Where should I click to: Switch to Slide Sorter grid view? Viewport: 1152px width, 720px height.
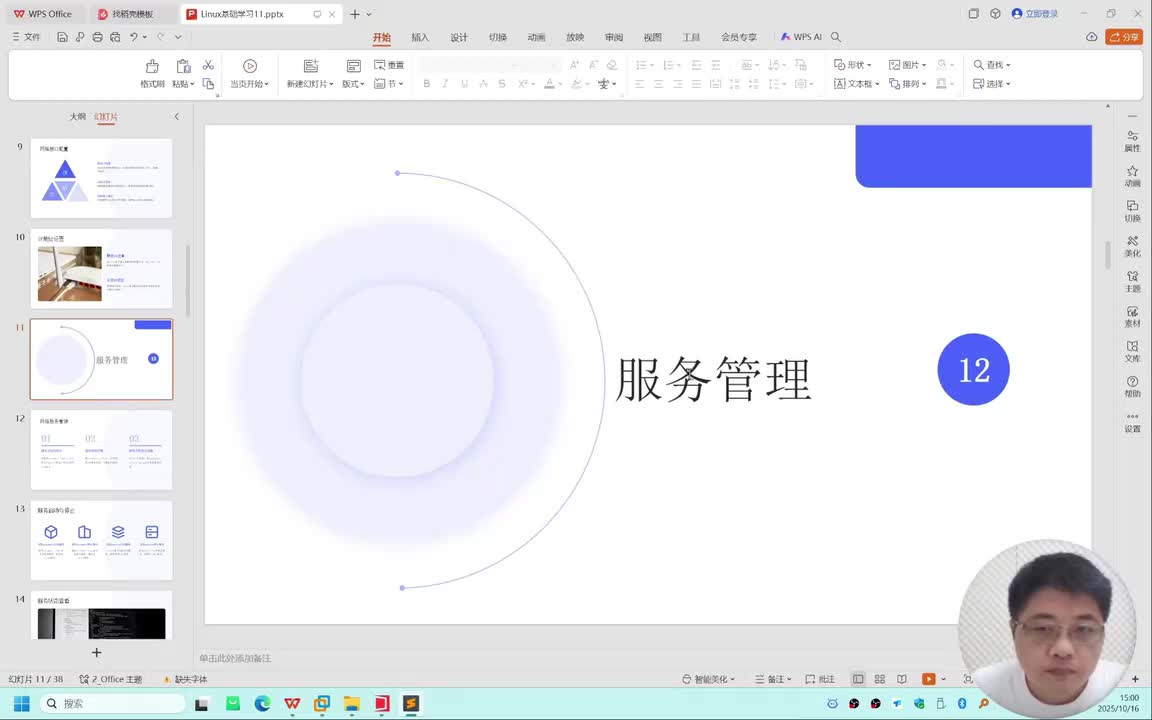(879, 679)
